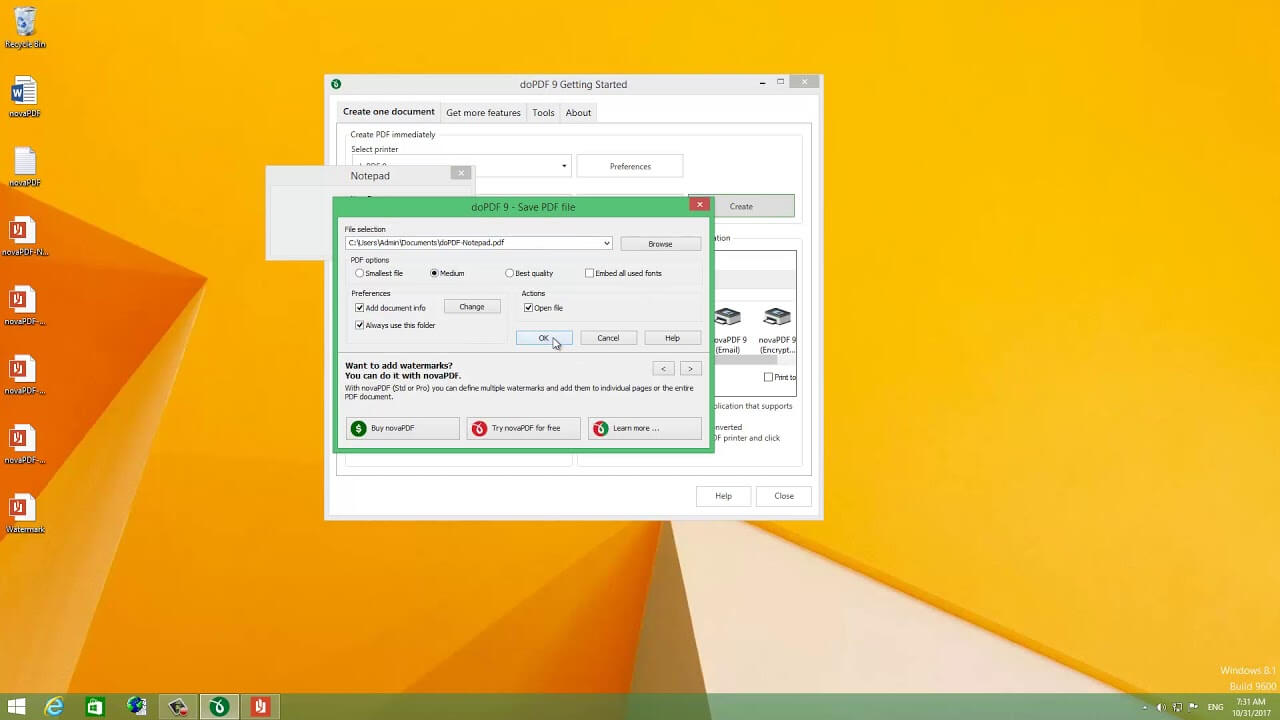Click the doPDF icon in the taskbar
This screenshot has width=1280, height=720.
[219, 707]
